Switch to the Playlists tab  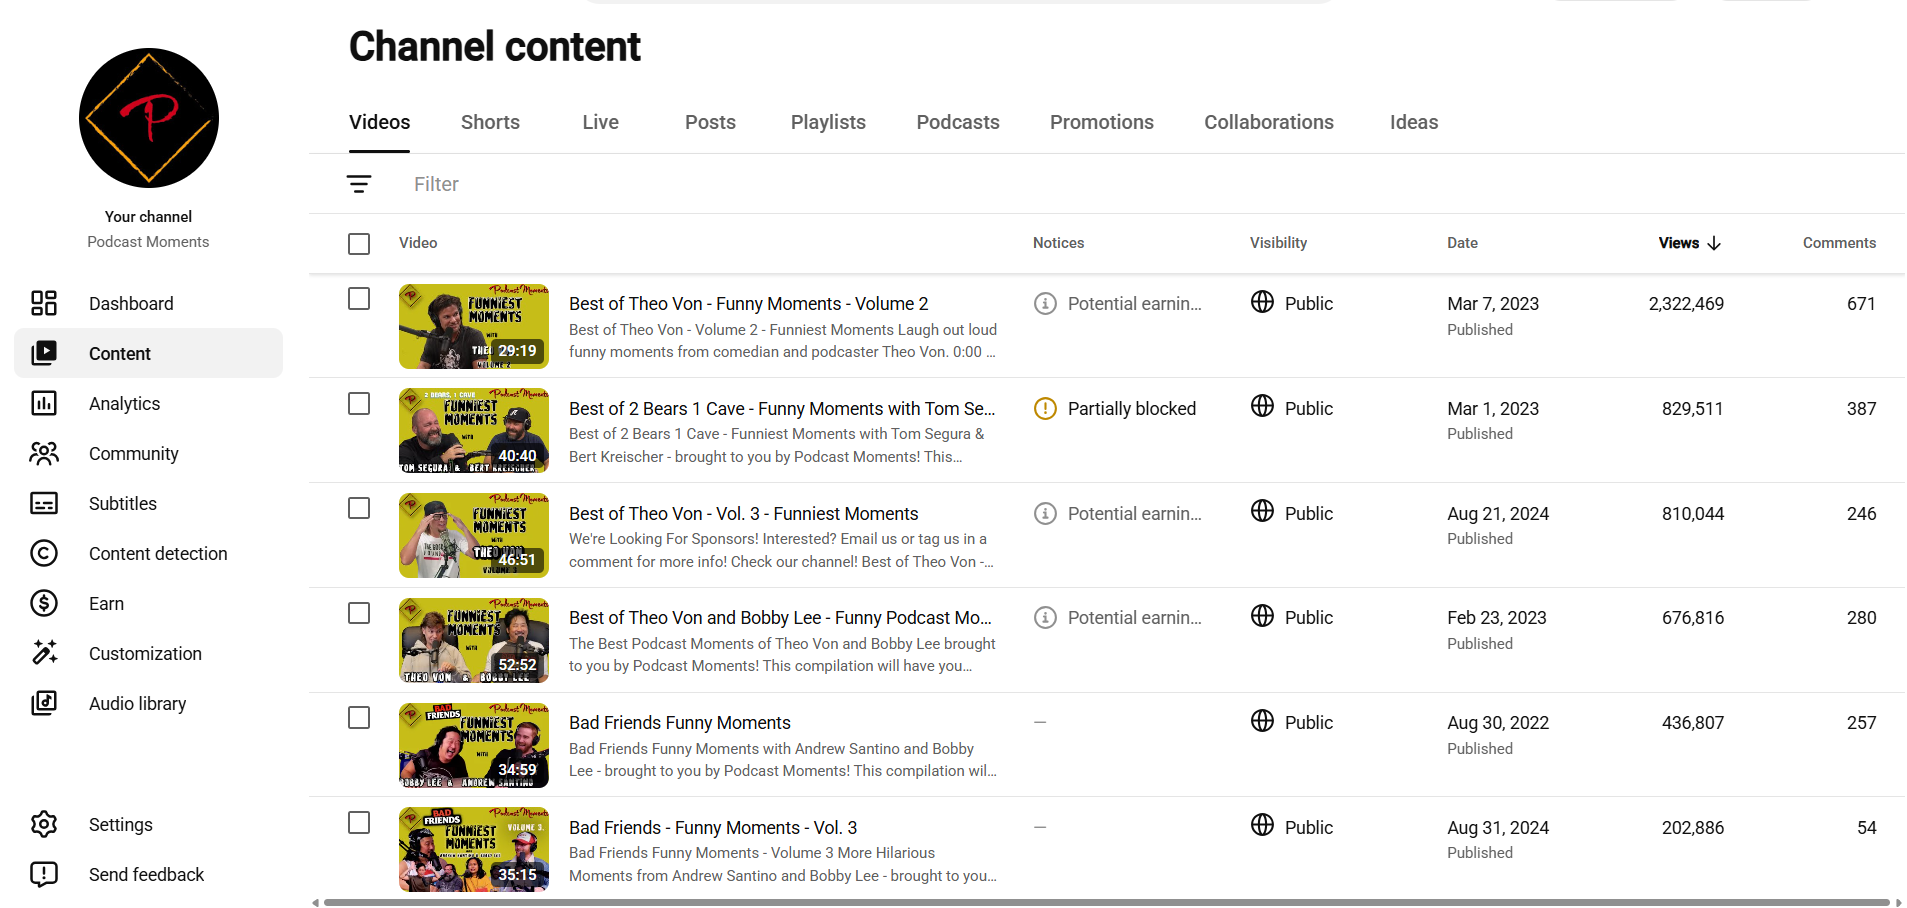point(828,122)
